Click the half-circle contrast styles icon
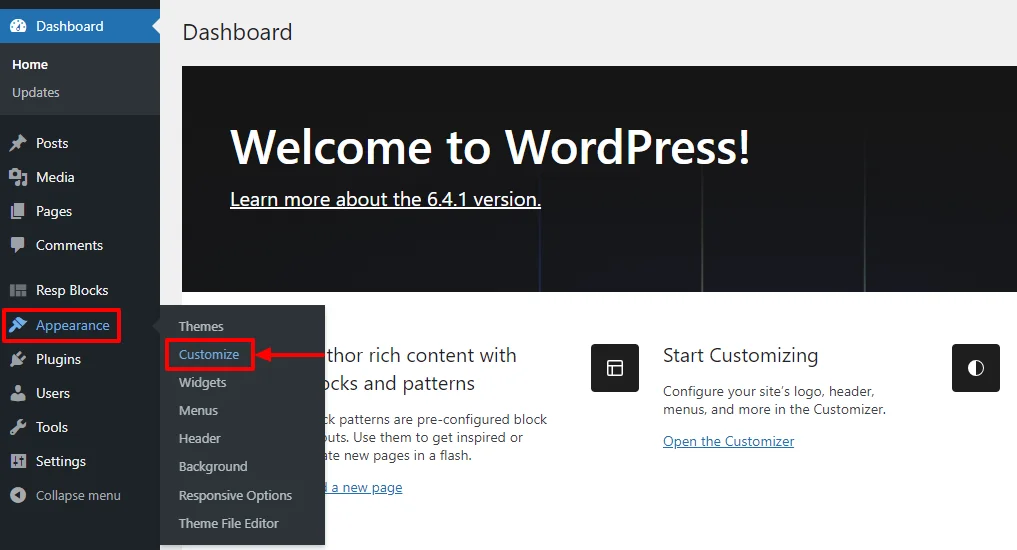The height and width of the screenshot is (550, 1017). [975, 368]
